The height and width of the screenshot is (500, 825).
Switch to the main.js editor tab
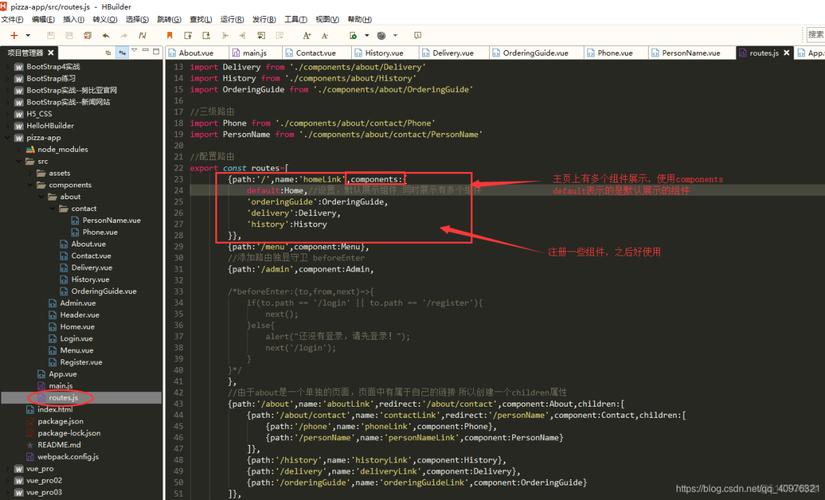point(254,53)
